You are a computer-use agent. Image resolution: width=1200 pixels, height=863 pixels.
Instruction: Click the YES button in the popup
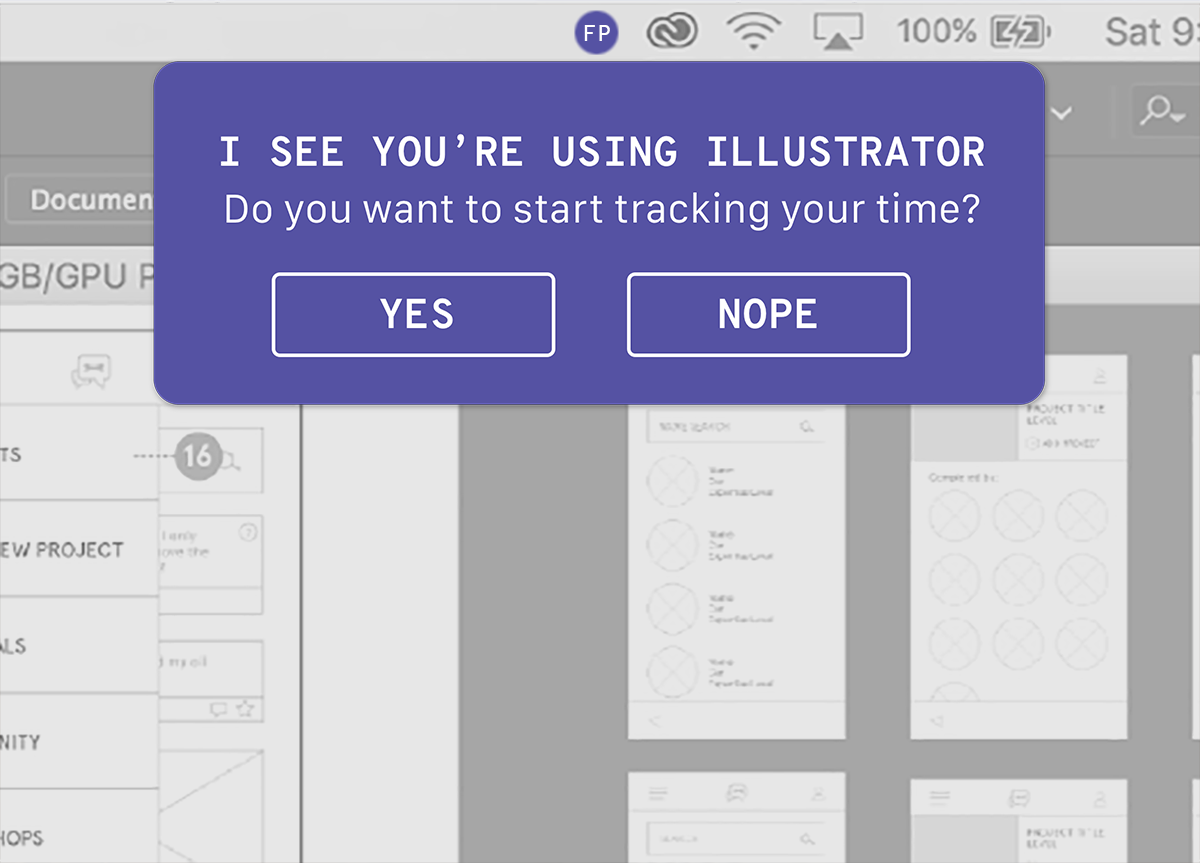point(413,314)
